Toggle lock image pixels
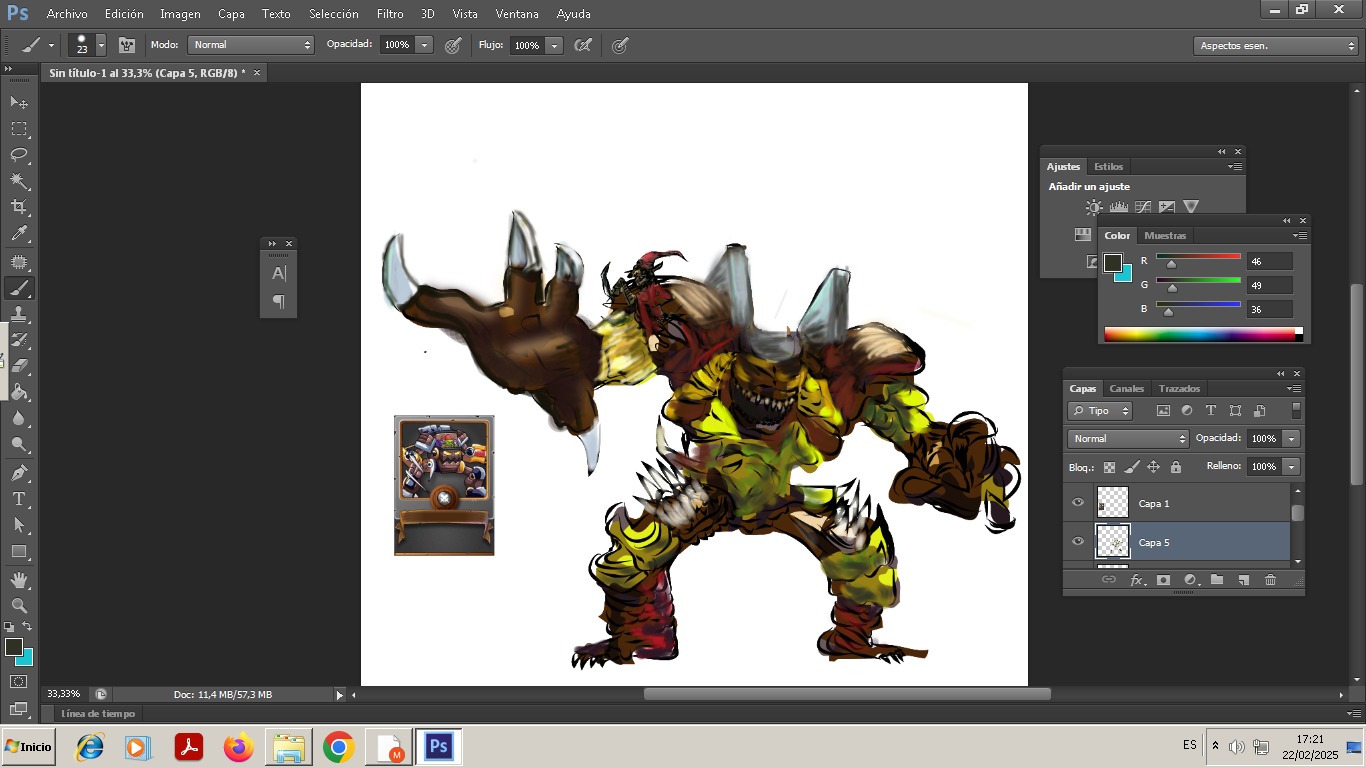Image resolution: width=1366 pixels, height=768 pixels. (x=1132, y=467)
